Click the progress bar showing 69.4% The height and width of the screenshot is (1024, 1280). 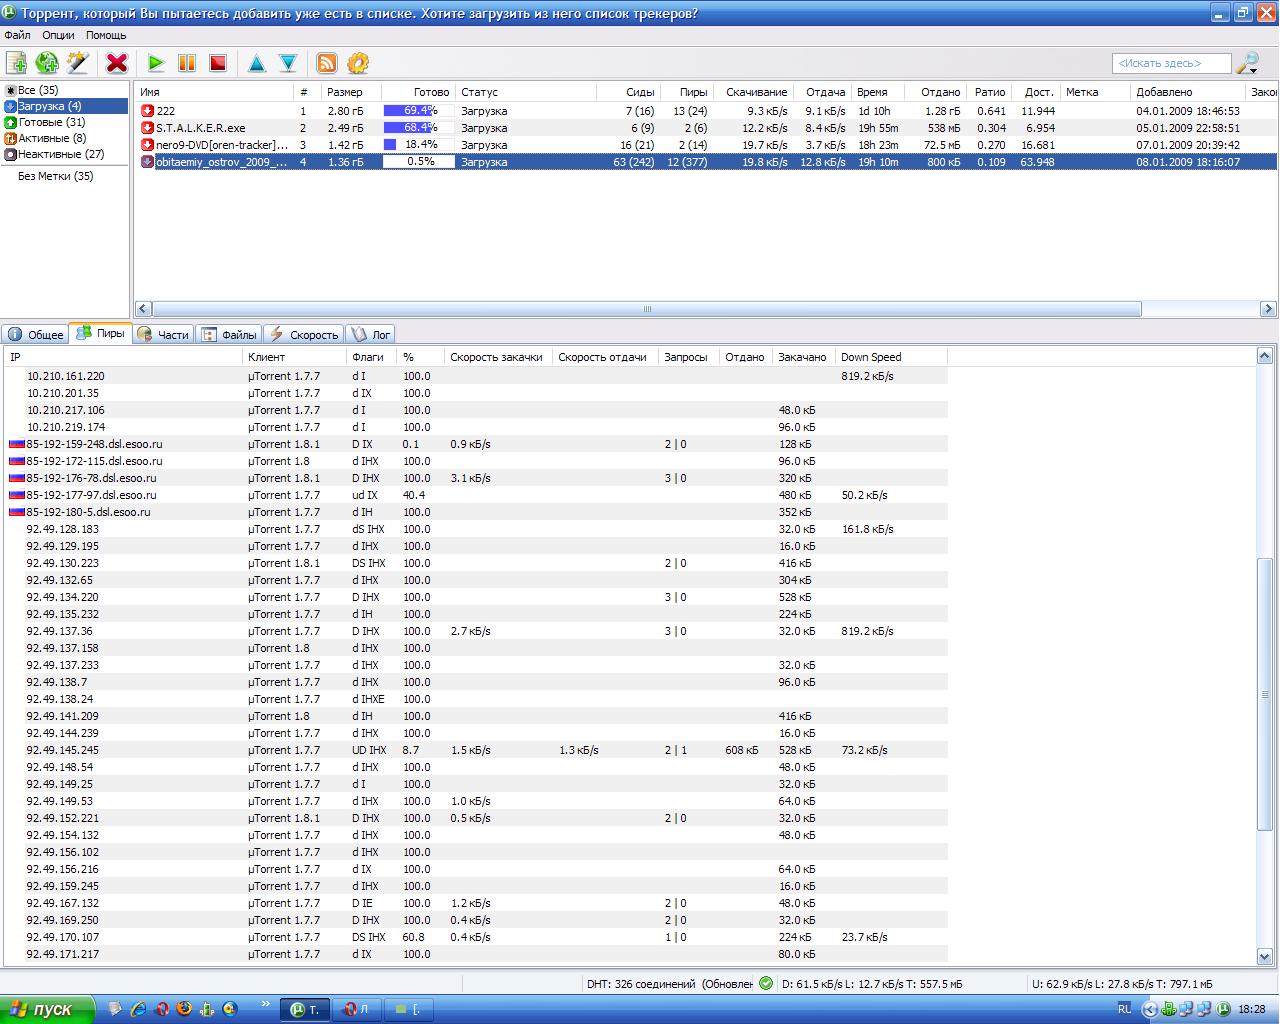pyautogui.click(x=419, y=111)
